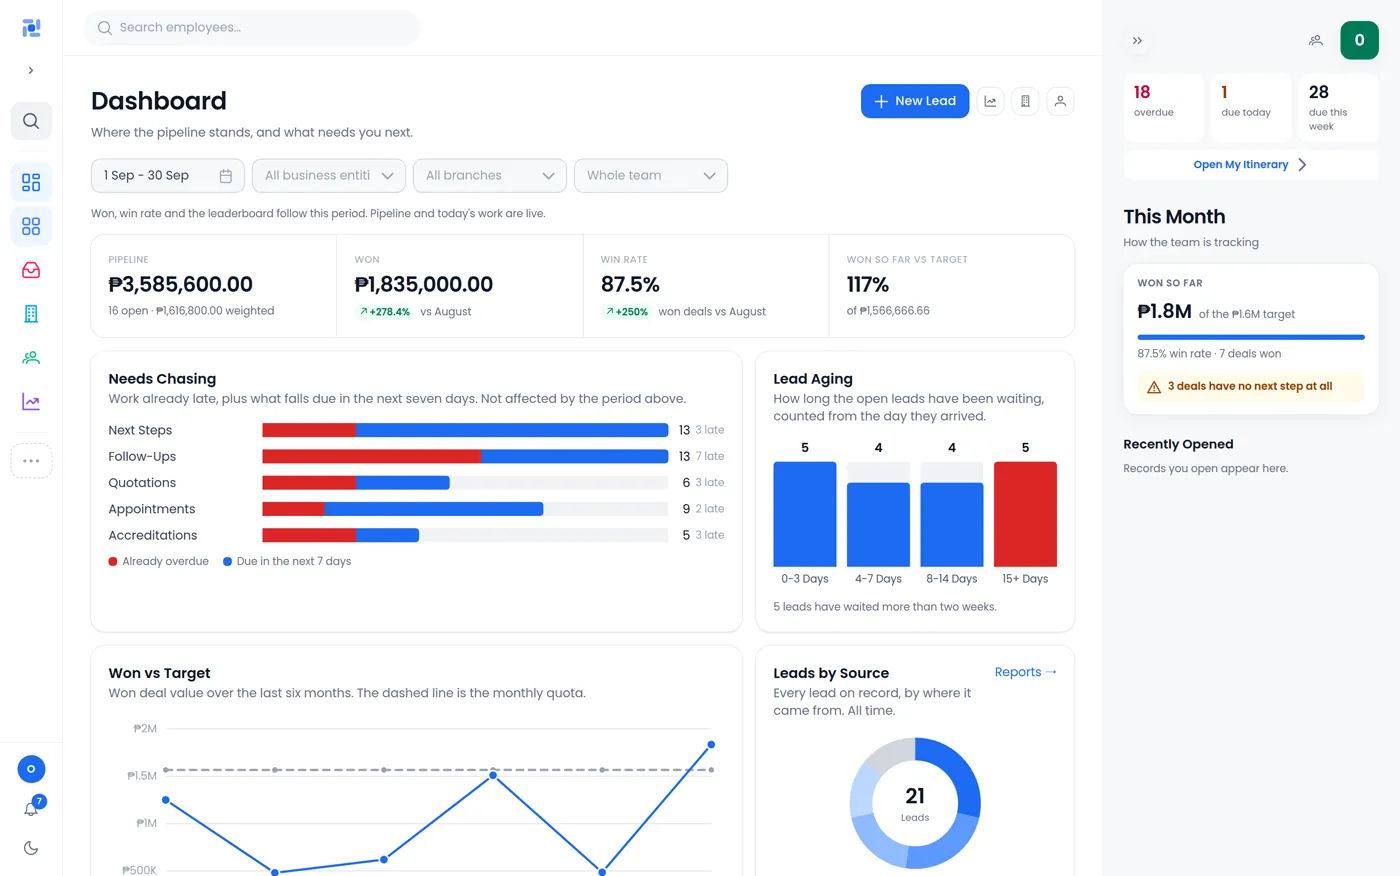The height and width of the screenshot is (876, 1400).
Task: Click the Quotations row label
Action: [142, 483]
